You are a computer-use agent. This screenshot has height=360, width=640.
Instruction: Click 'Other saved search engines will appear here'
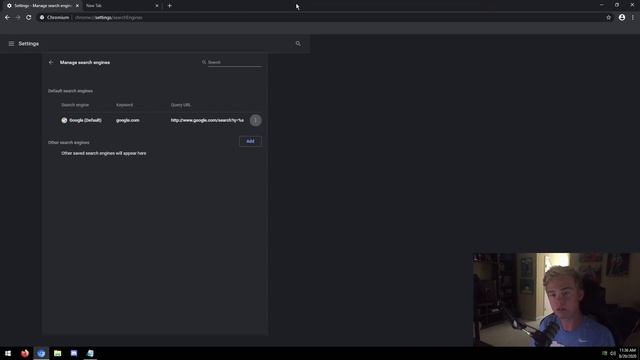[x=104, y=153]
